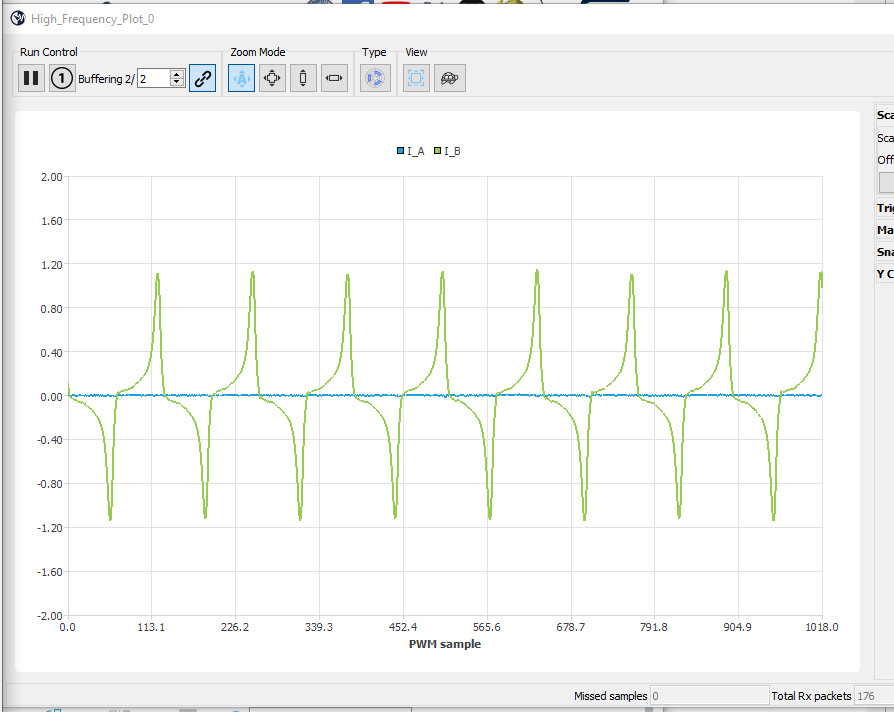Screen dimensions: 894x712
Task: Select the four-arrow zoom mode icon
Action: [x=272, y=78]
